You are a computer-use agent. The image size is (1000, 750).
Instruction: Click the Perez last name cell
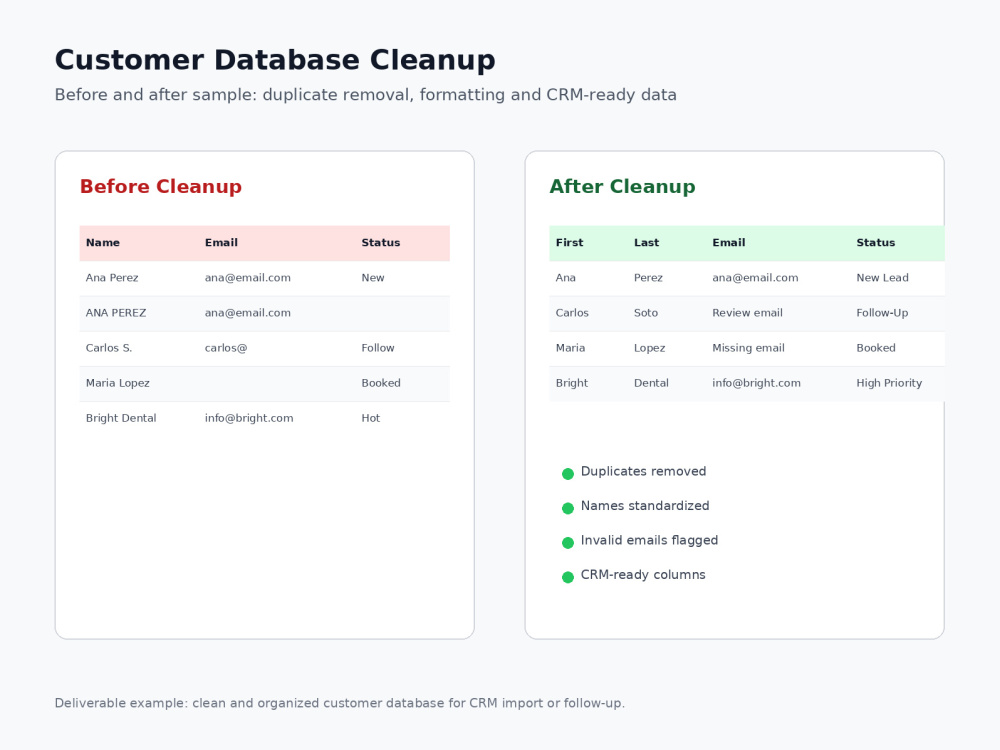click(648, 277)
